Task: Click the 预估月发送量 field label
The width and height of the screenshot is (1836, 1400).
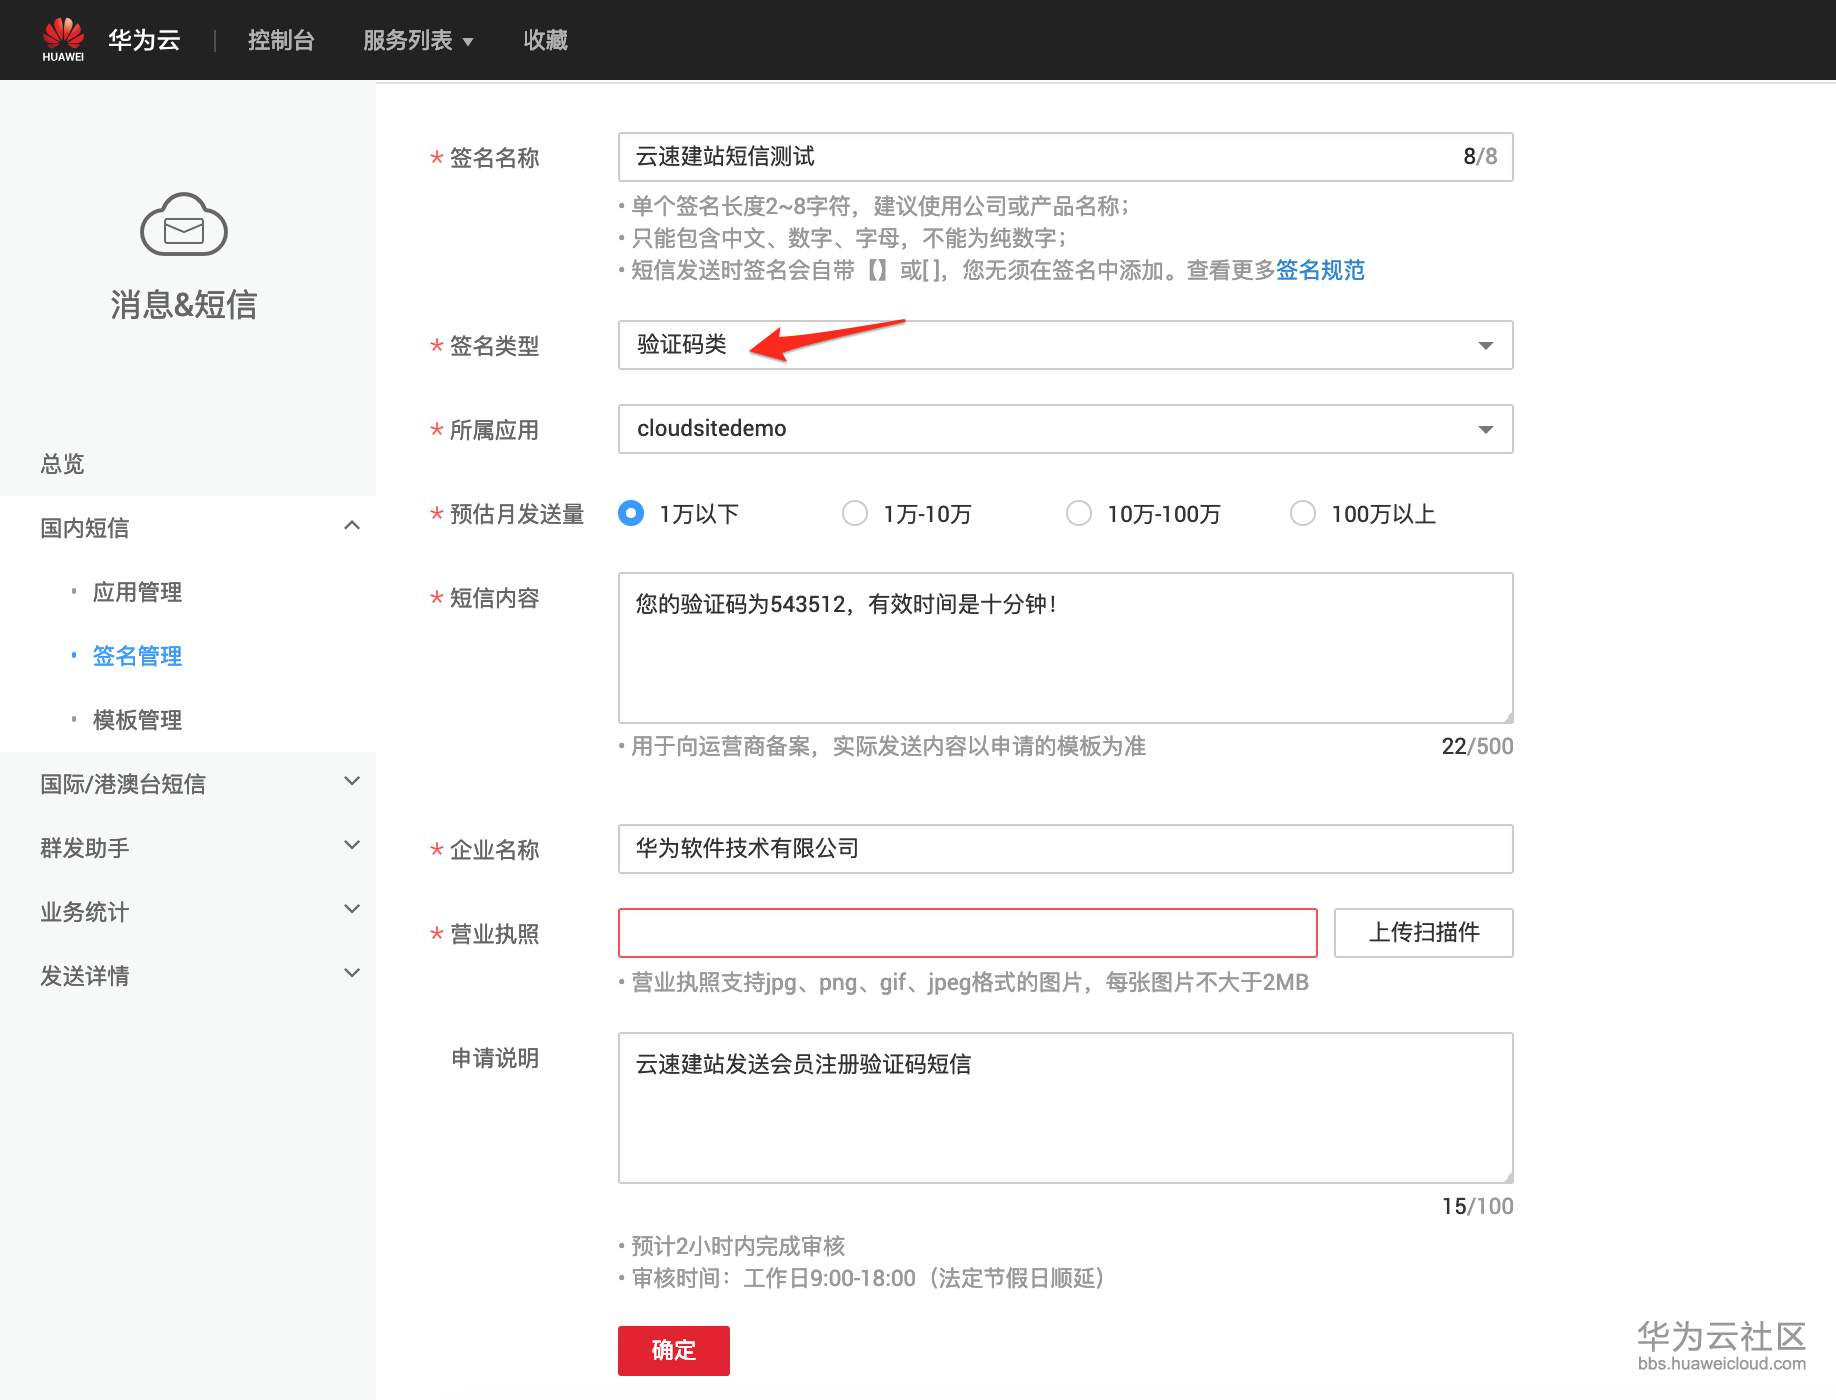Action: [x=516, y=514]
